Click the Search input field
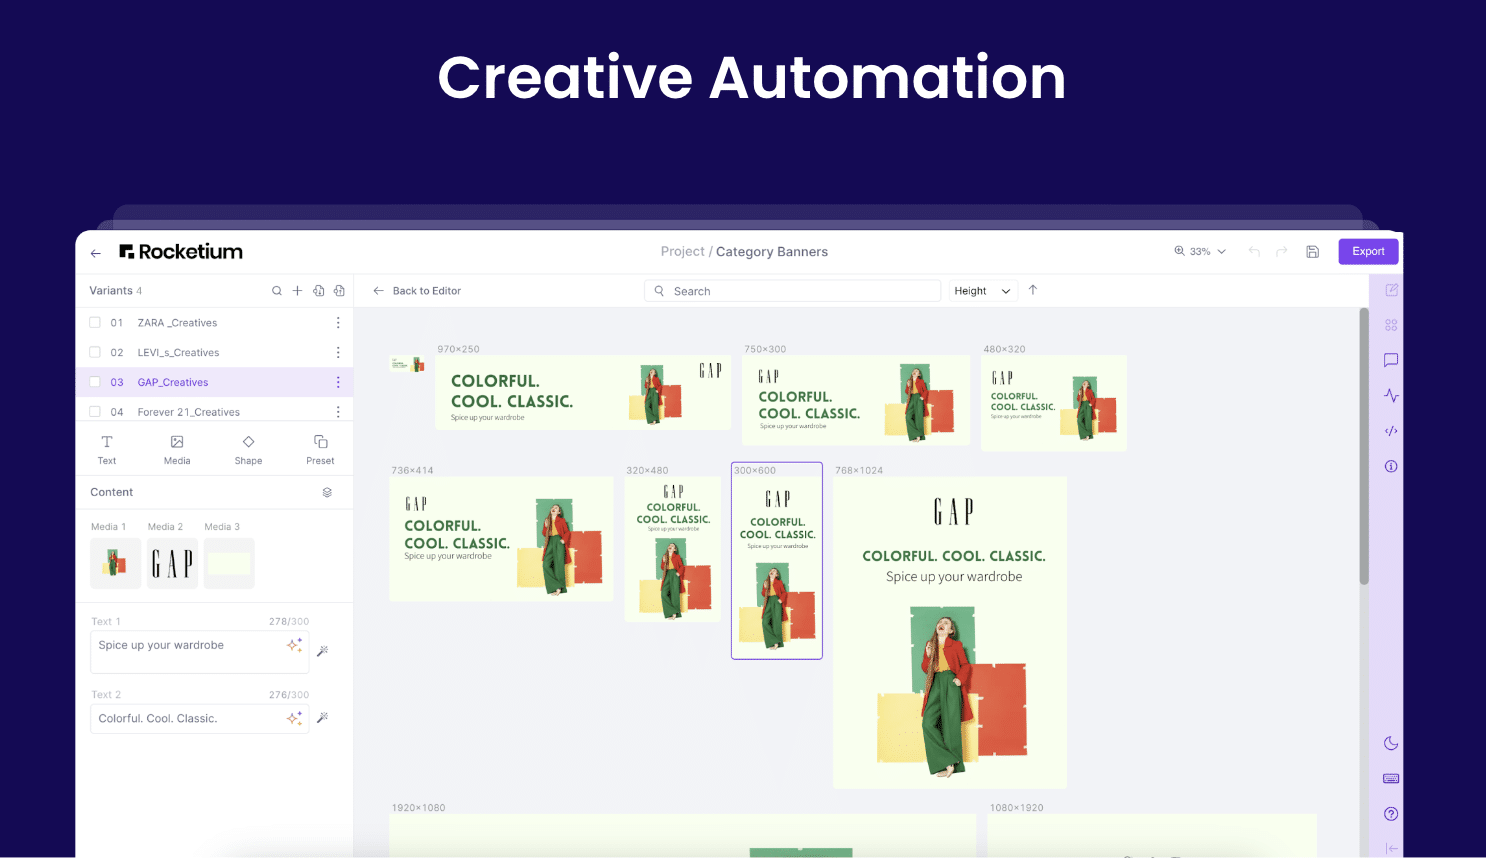This screenshot has width=1486, height=858. tap(792, 291)
